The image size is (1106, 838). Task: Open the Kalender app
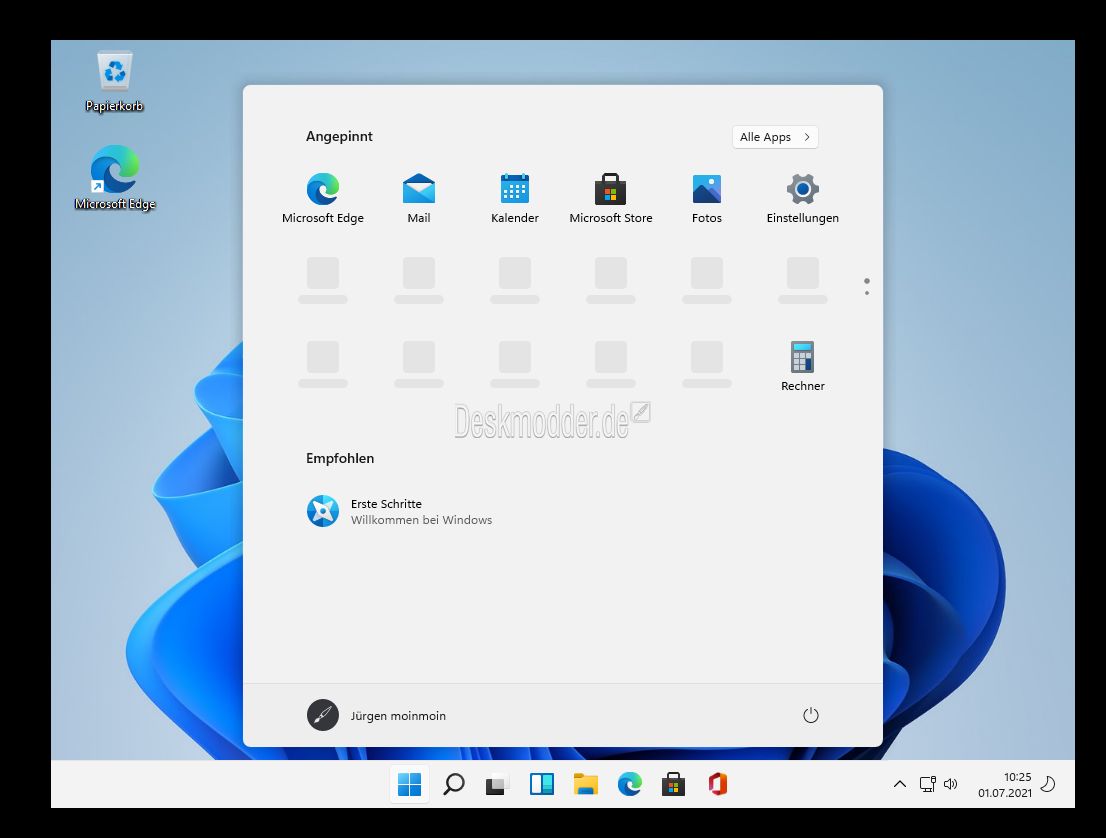(x=515, y=198)
